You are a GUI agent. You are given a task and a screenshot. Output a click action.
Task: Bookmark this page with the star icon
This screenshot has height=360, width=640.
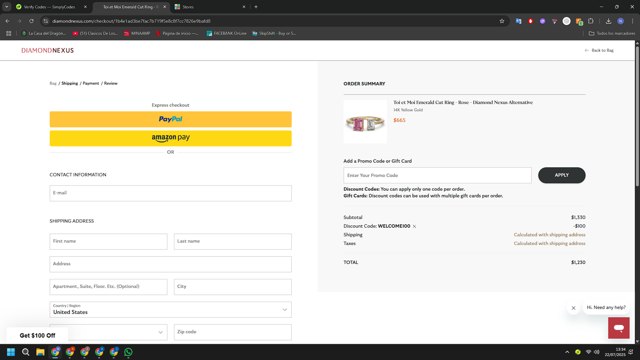[502, 21]
